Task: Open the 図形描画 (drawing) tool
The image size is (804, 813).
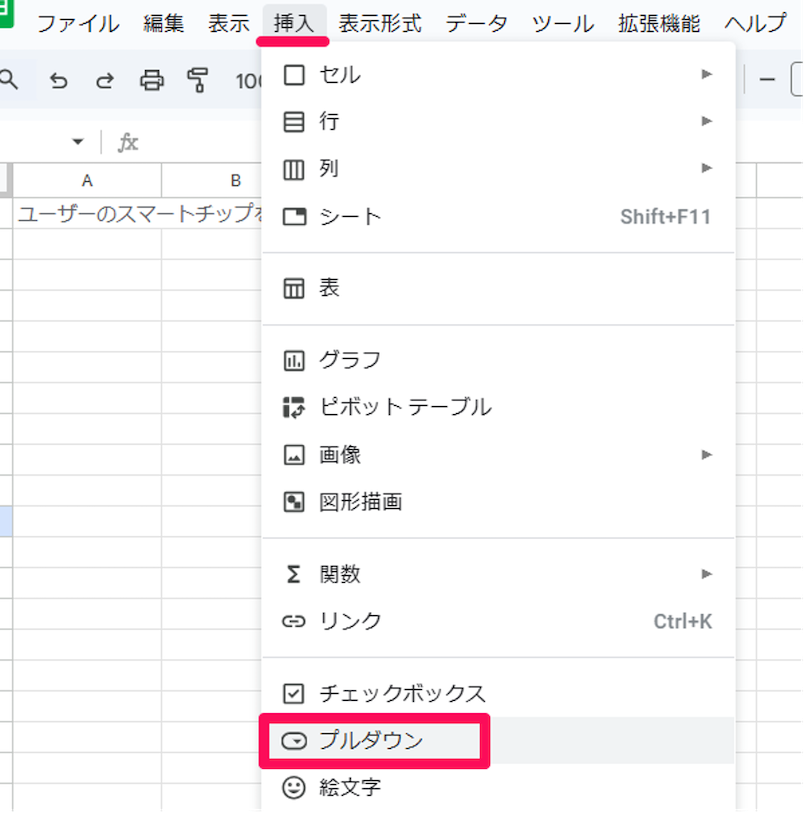Action: [x=360, y=502]
